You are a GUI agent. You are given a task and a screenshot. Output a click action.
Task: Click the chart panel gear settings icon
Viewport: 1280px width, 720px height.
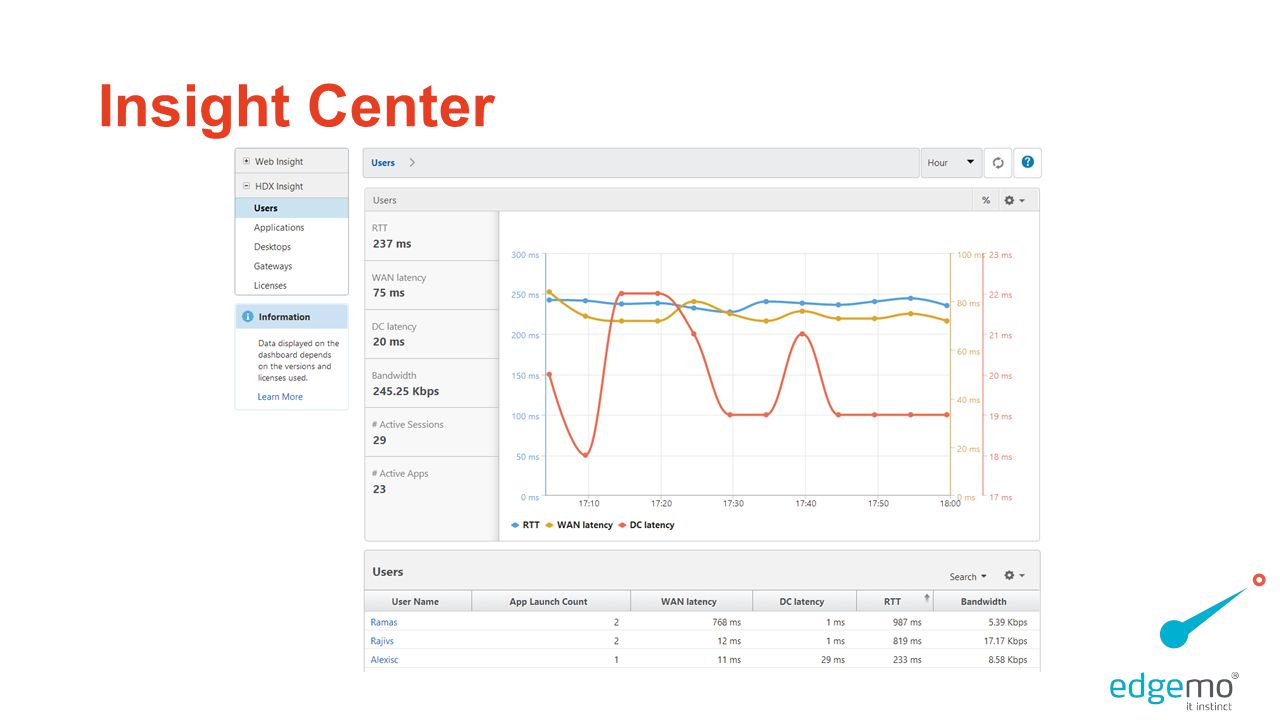1014,200
